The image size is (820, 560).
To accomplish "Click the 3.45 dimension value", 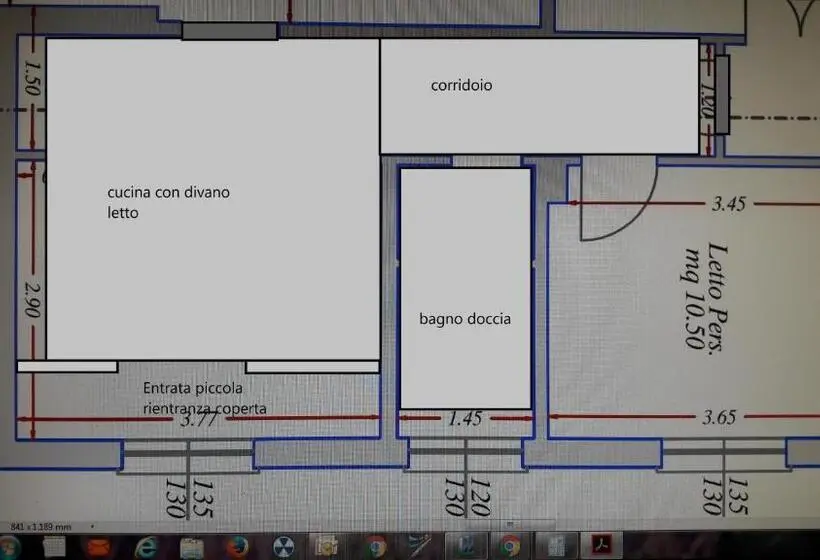I will (x=728, y=204).
